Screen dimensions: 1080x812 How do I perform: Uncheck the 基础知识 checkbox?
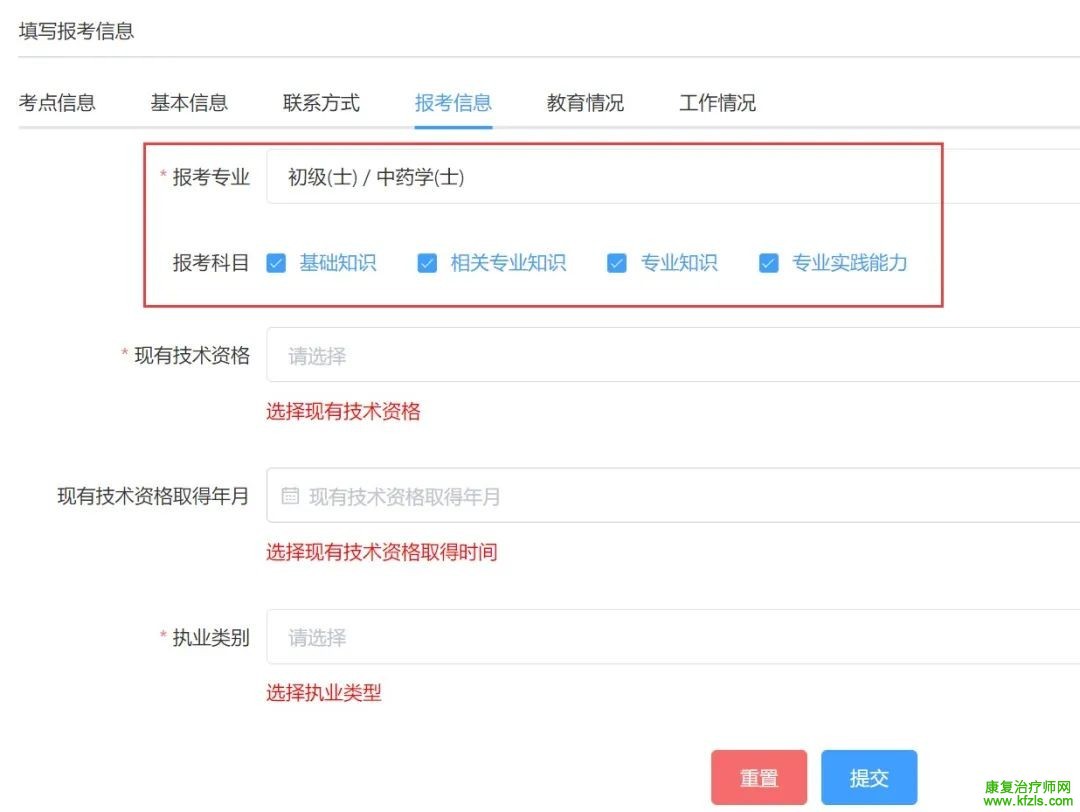277,264
